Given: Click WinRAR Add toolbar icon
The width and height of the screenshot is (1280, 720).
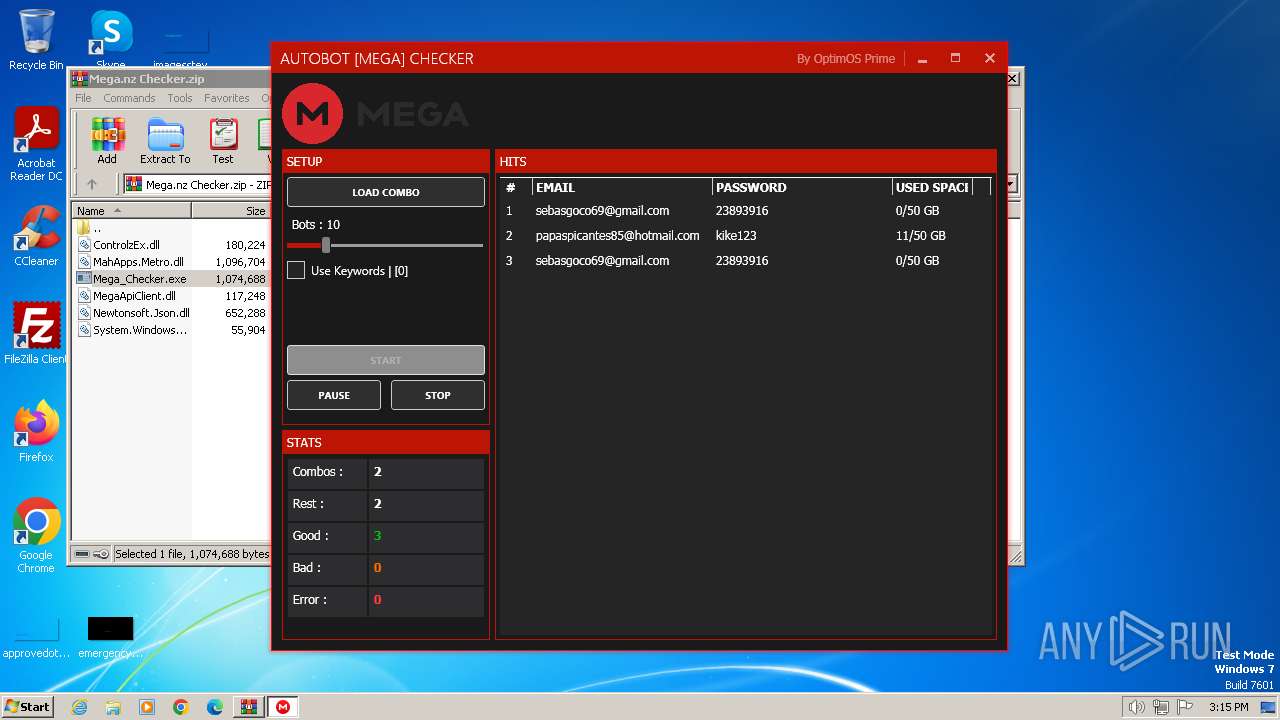Looking at the screenshot, I should (107, 141).
